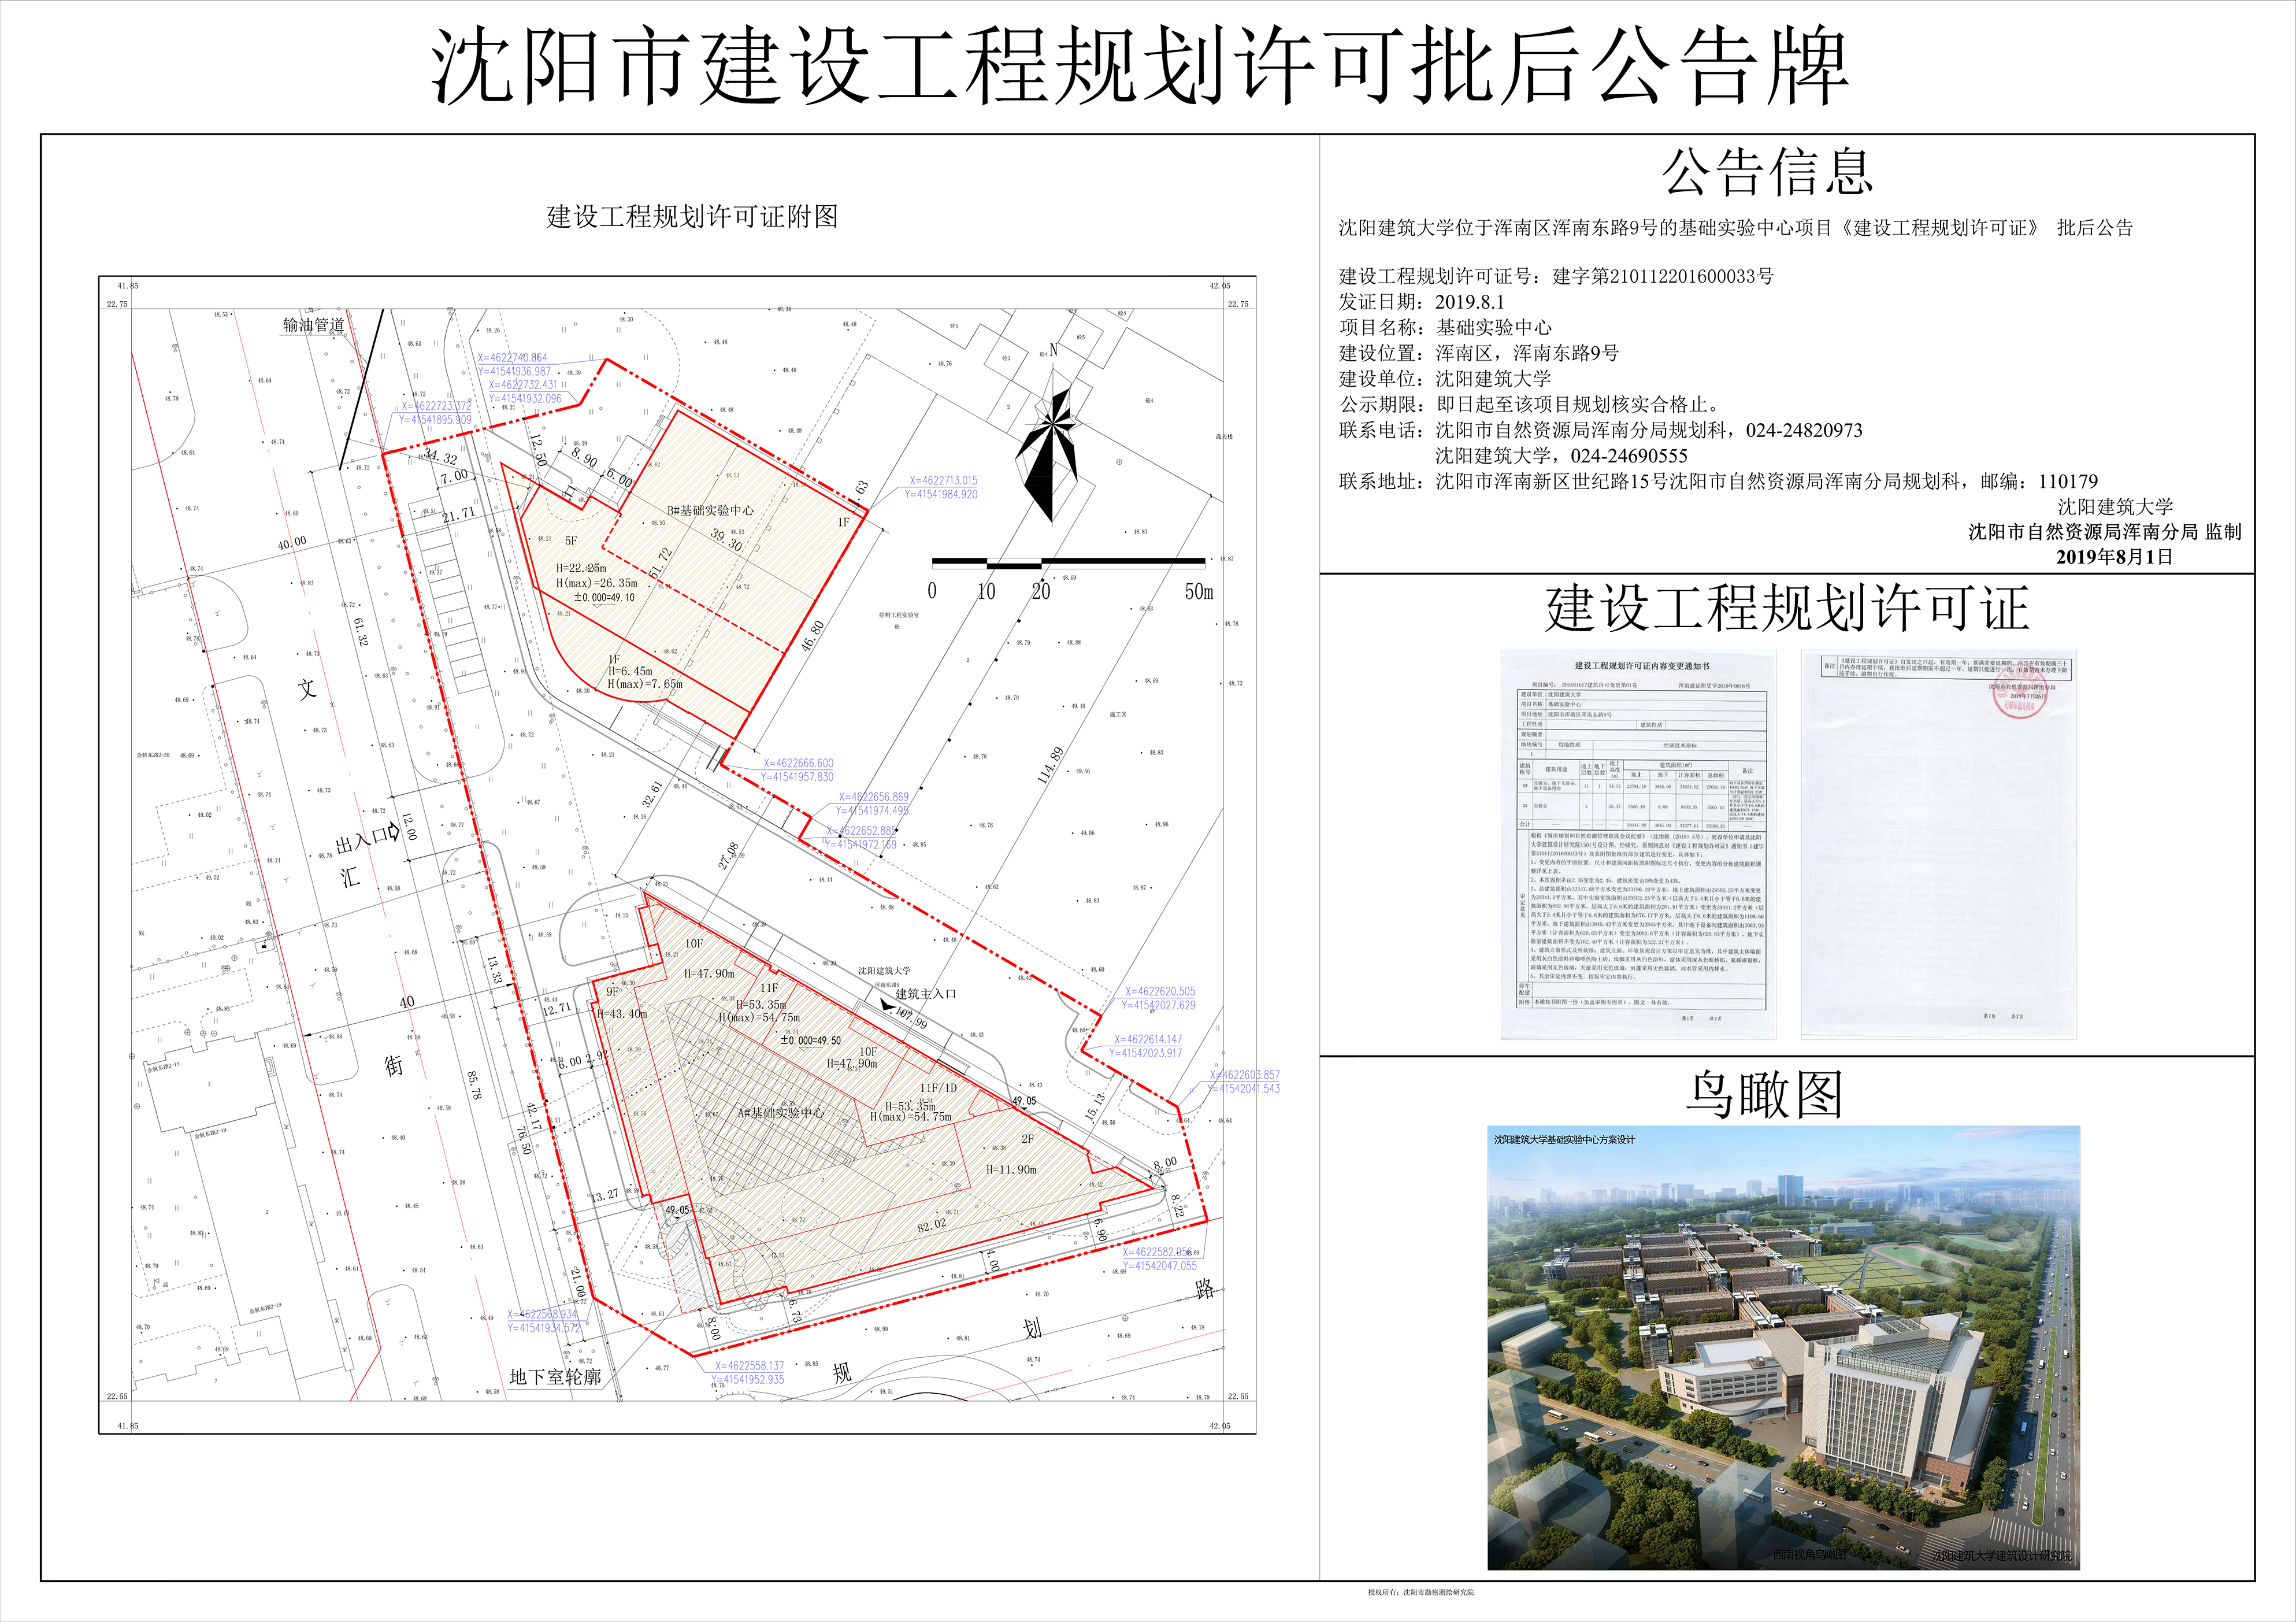Open the bird's-eye rendering image
Screen dimensions: 2296x1622
(1783, 1347)
